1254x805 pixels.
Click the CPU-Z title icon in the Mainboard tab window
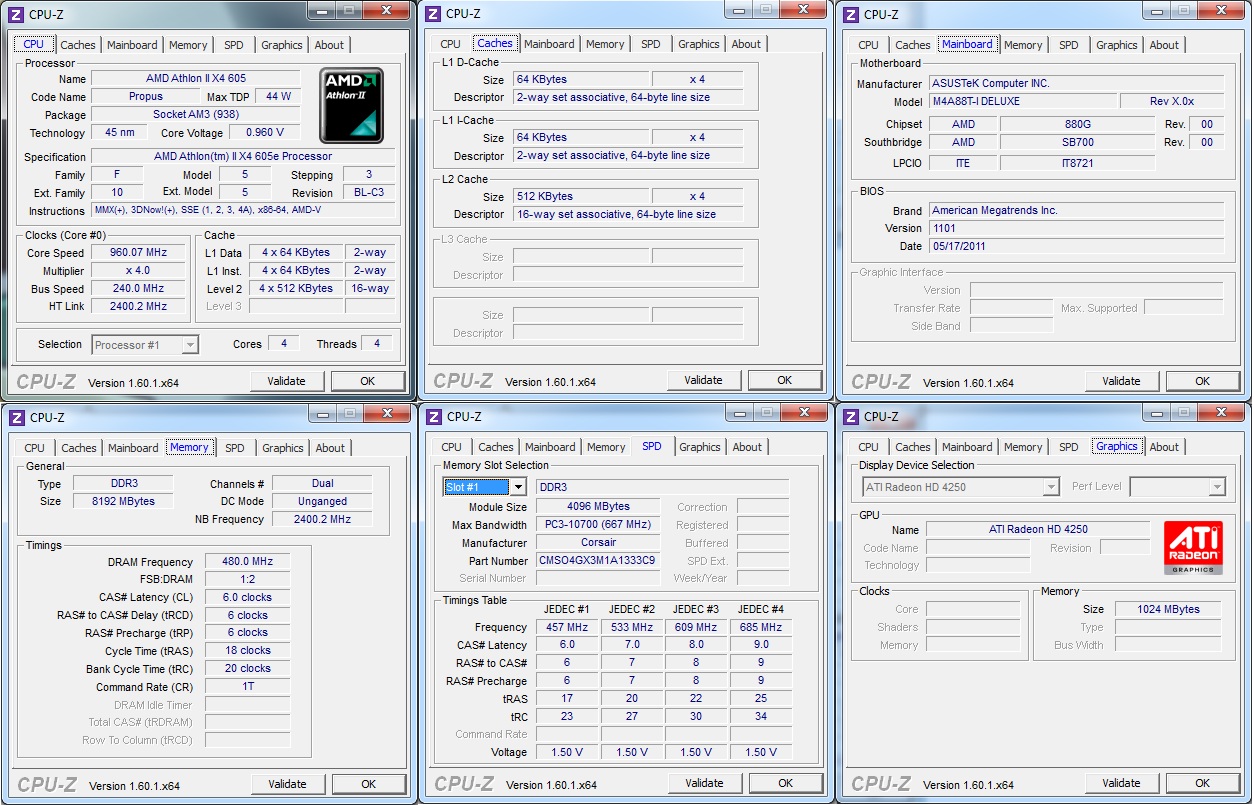pyautogui.click(x=851, y=14)
